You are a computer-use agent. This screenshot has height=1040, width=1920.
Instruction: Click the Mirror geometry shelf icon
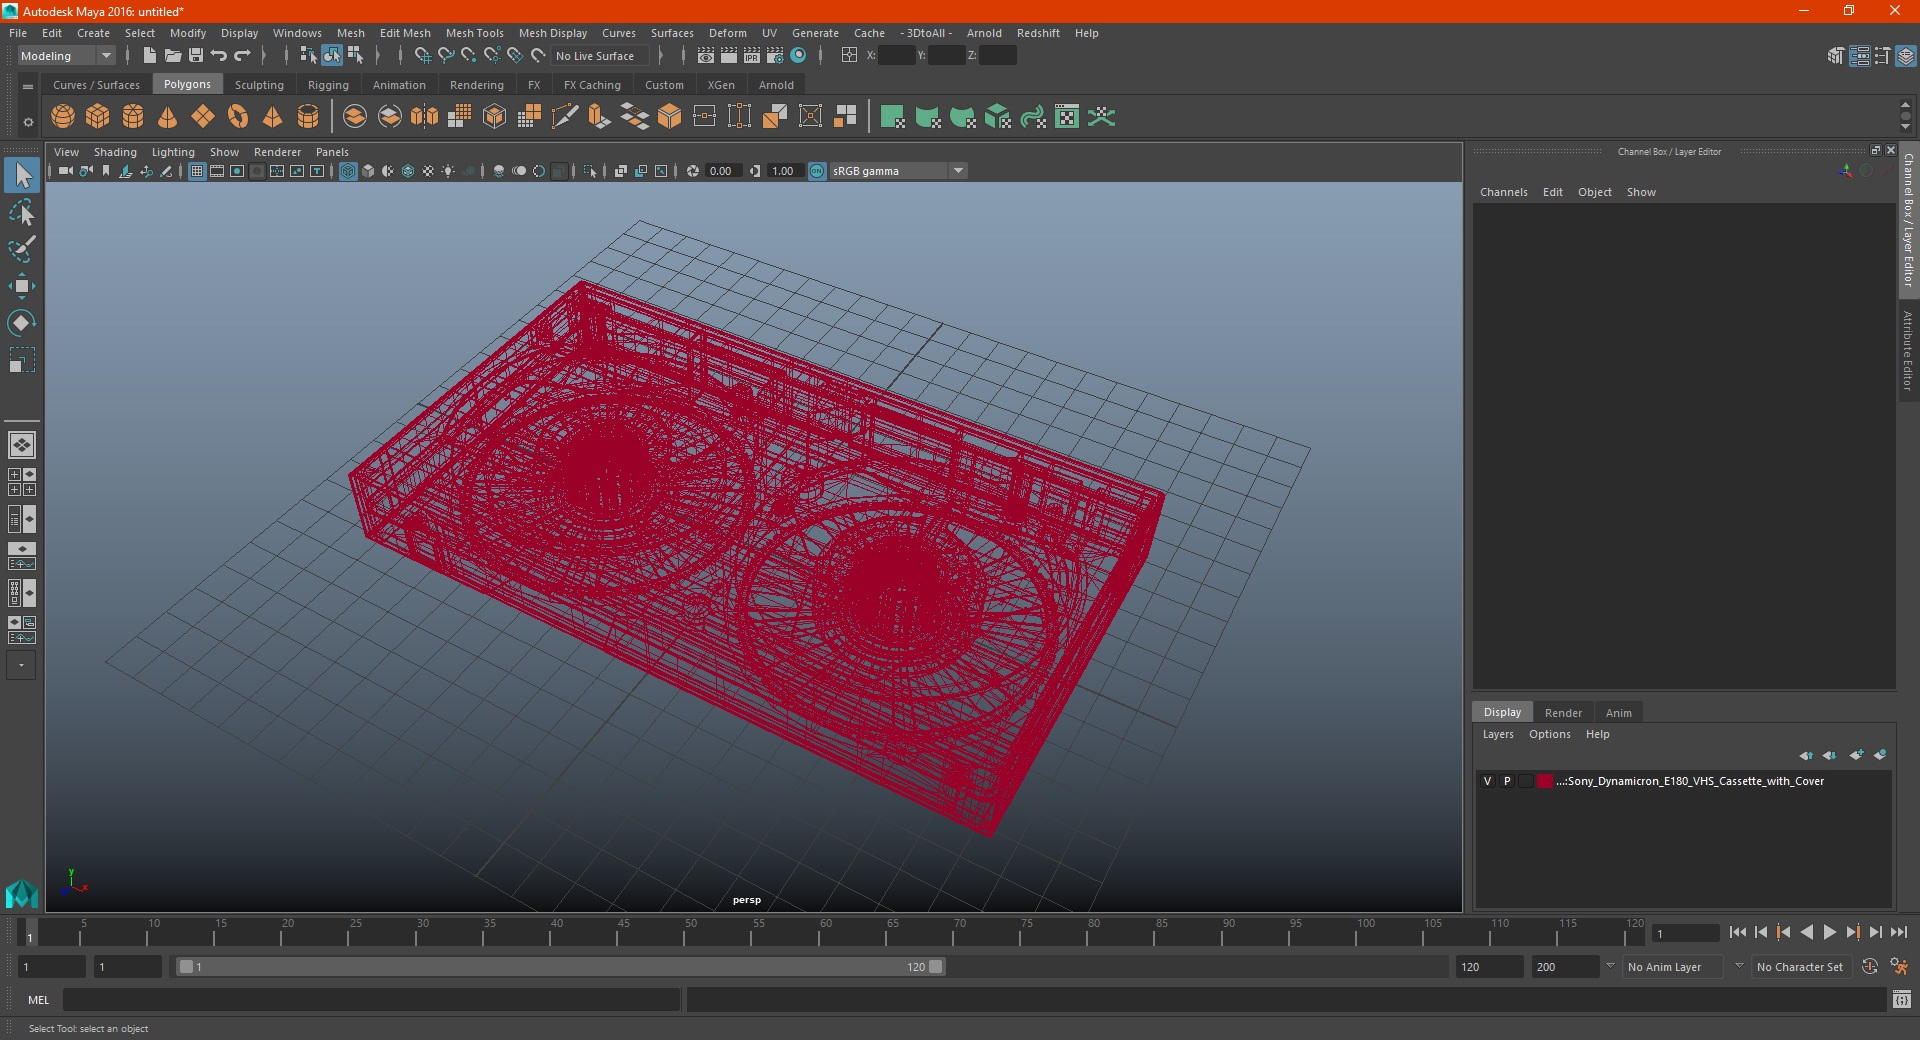pos(425,117)
